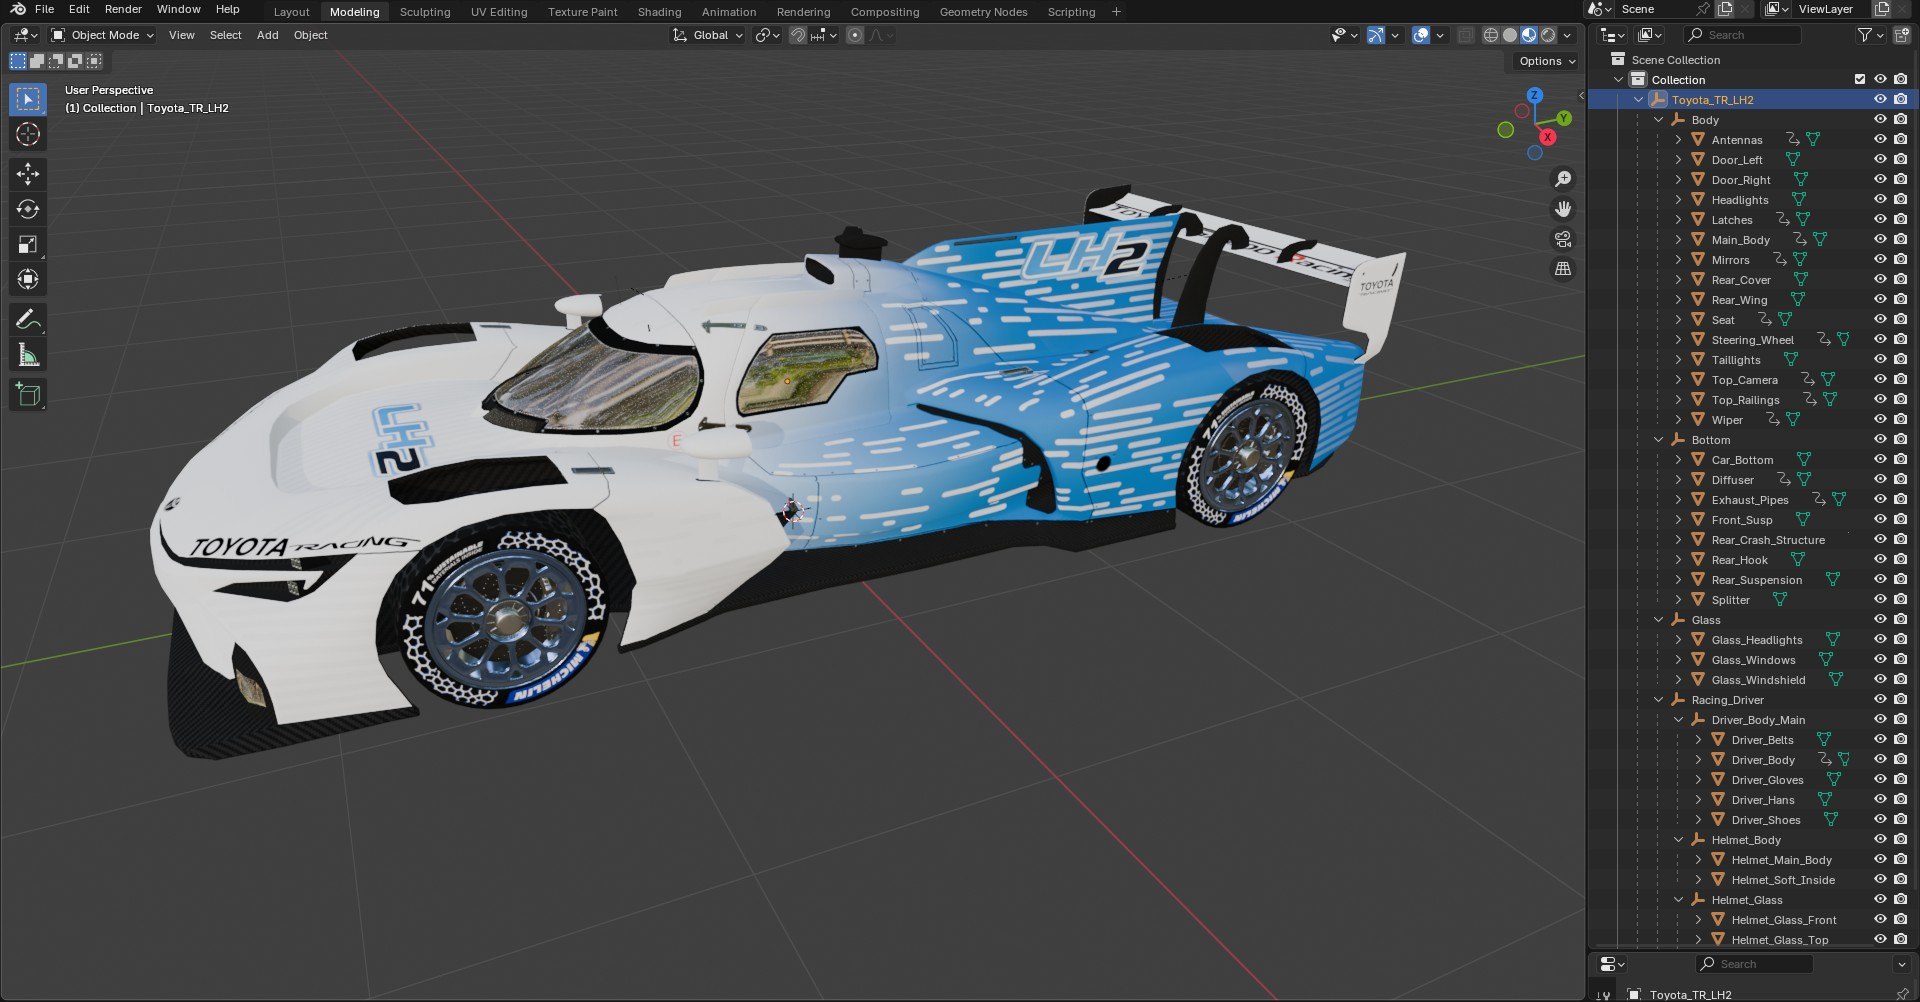The image size is (1920, 1002).
Task: Click the properties panel Search field
Action: coord(1754,964)
